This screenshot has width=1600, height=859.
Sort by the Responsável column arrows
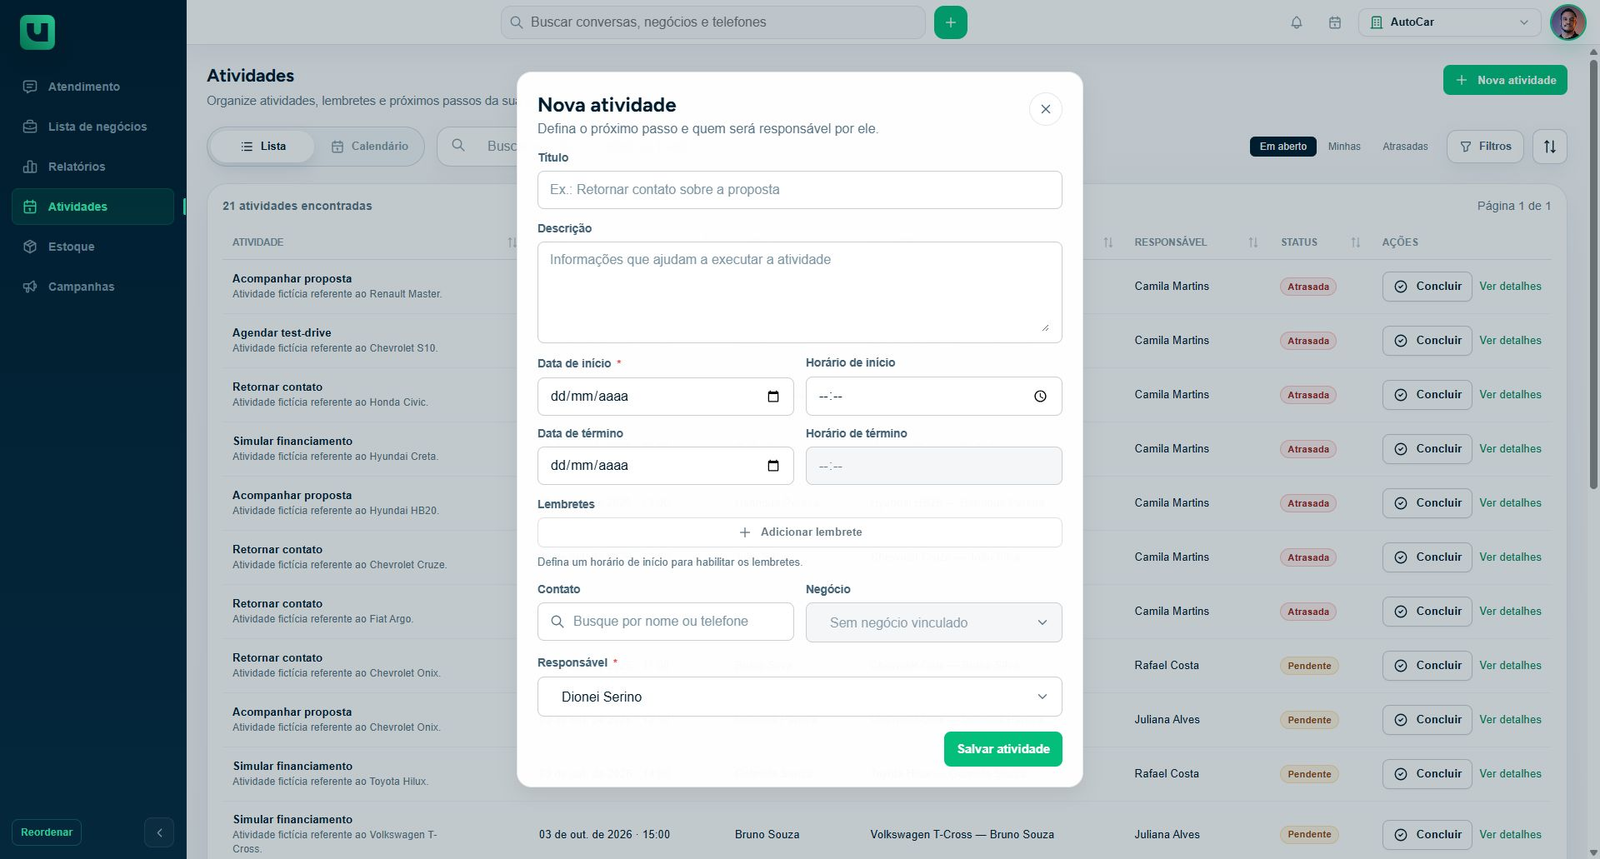1253,242
